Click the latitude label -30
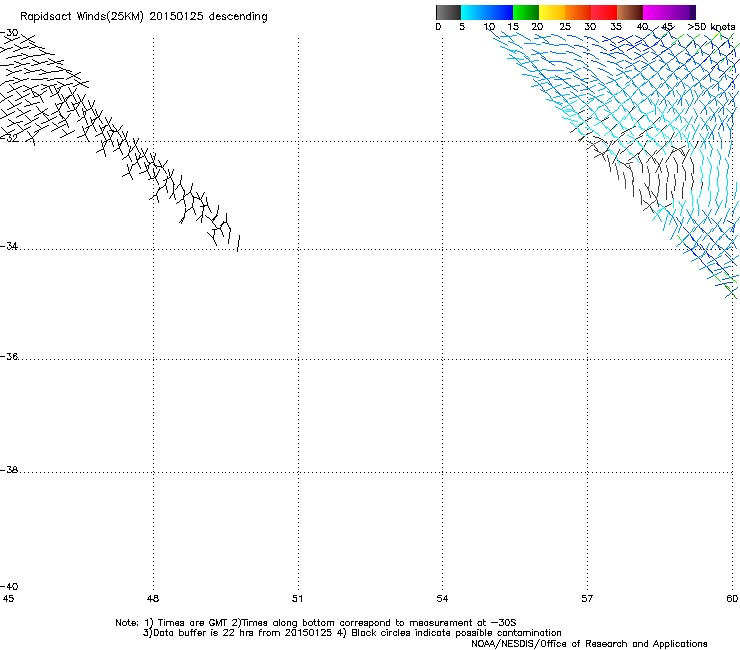Screen dimensions: 740x650 tap(9, 33)
